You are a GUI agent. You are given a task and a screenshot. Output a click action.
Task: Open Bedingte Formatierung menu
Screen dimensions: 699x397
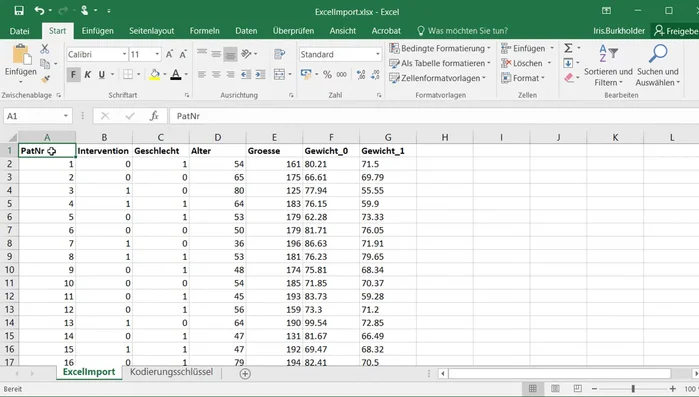pyautogui.click(x=440, y=48)
